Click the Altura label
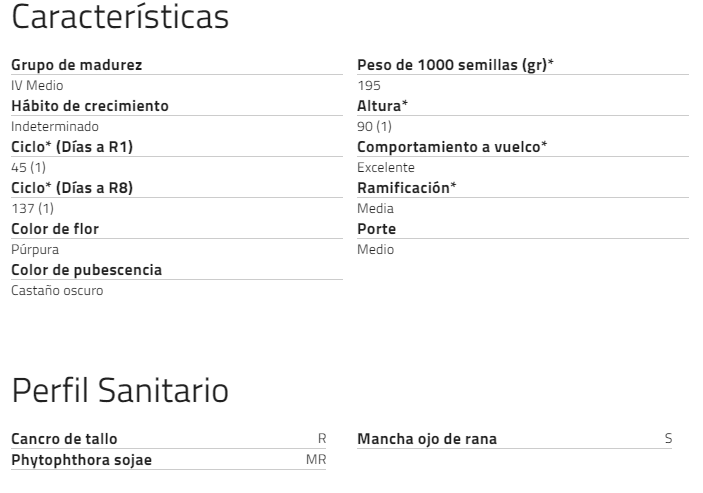This screenshot has width=703, height=493. tap(382, 106)
